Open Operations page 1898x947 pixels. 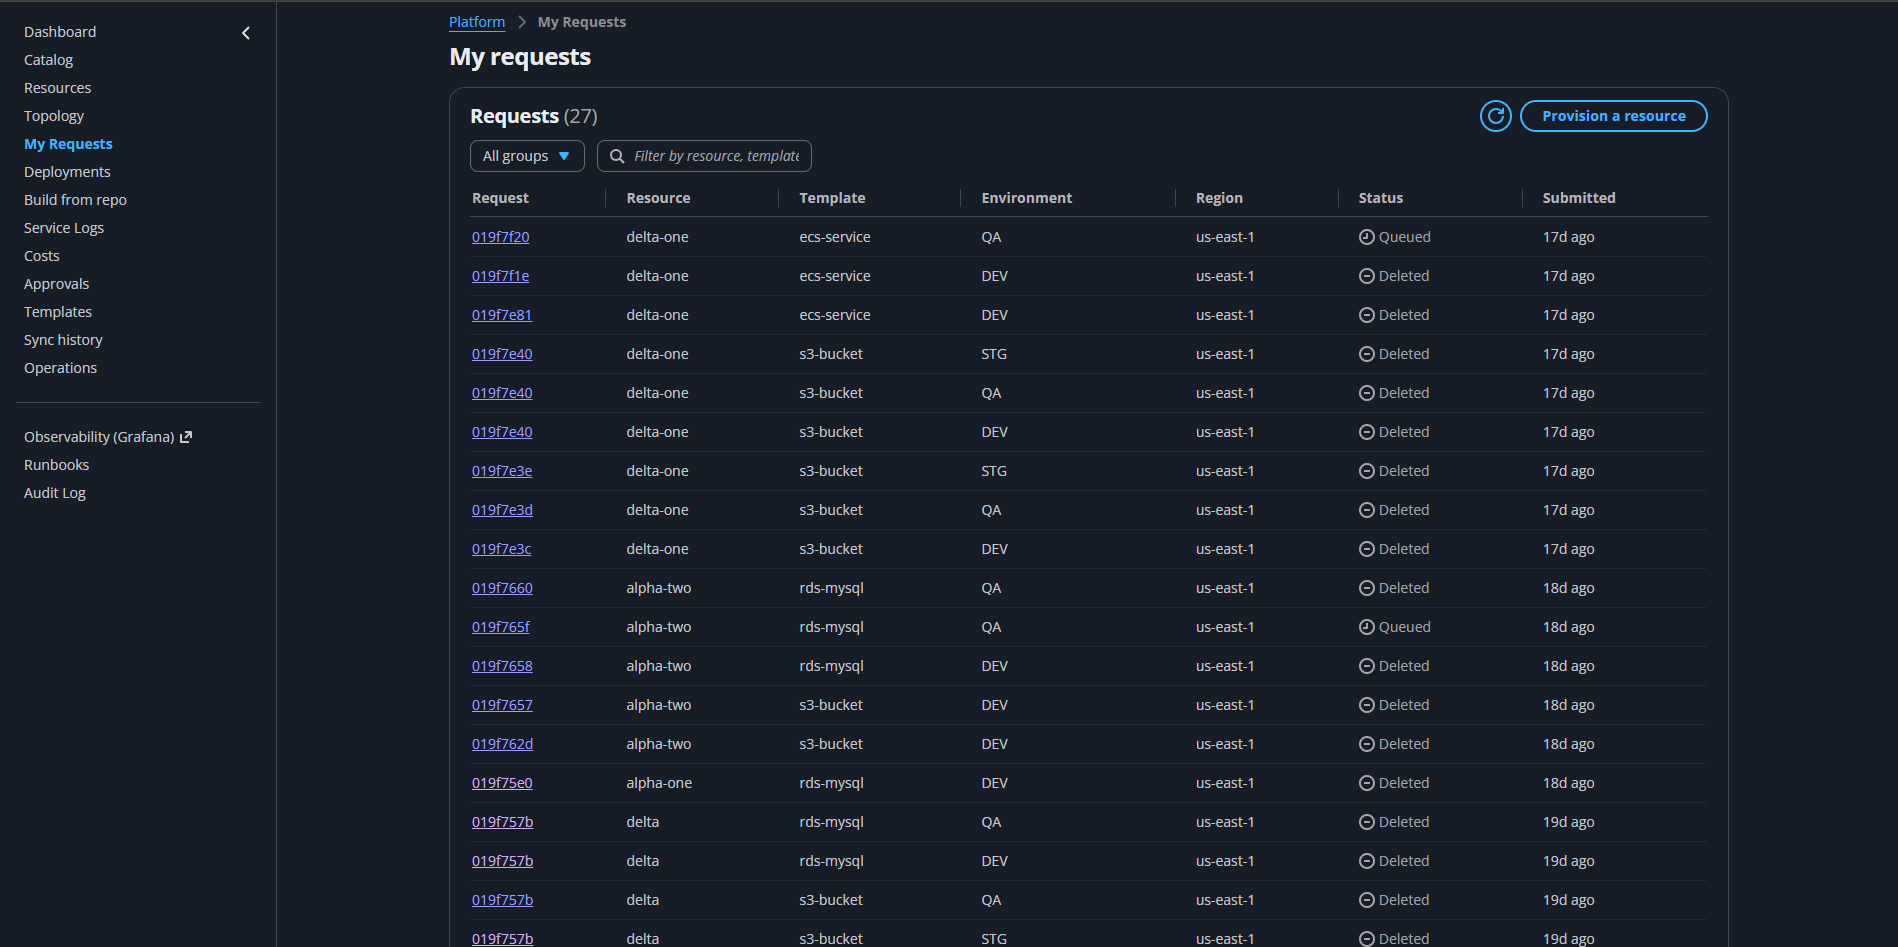coord(60,368)
